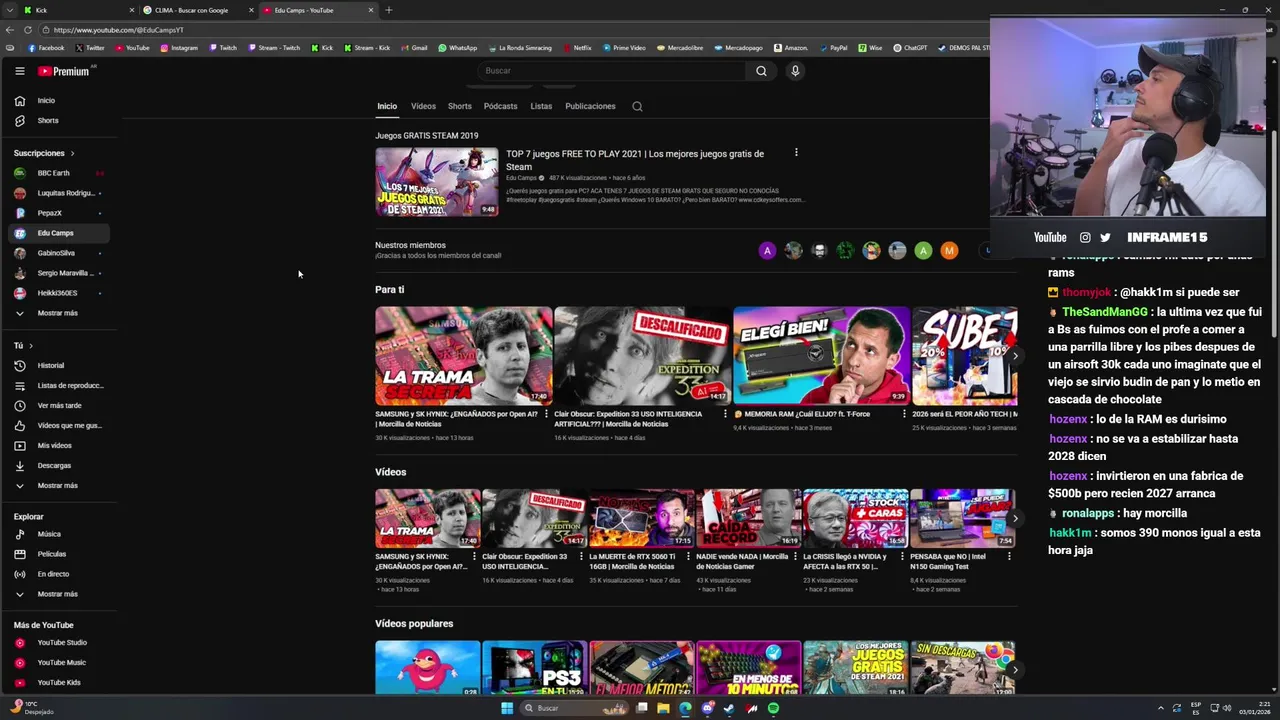
Task: Expand Tú section with Mostrar más
Action: [x=59, y=485]
